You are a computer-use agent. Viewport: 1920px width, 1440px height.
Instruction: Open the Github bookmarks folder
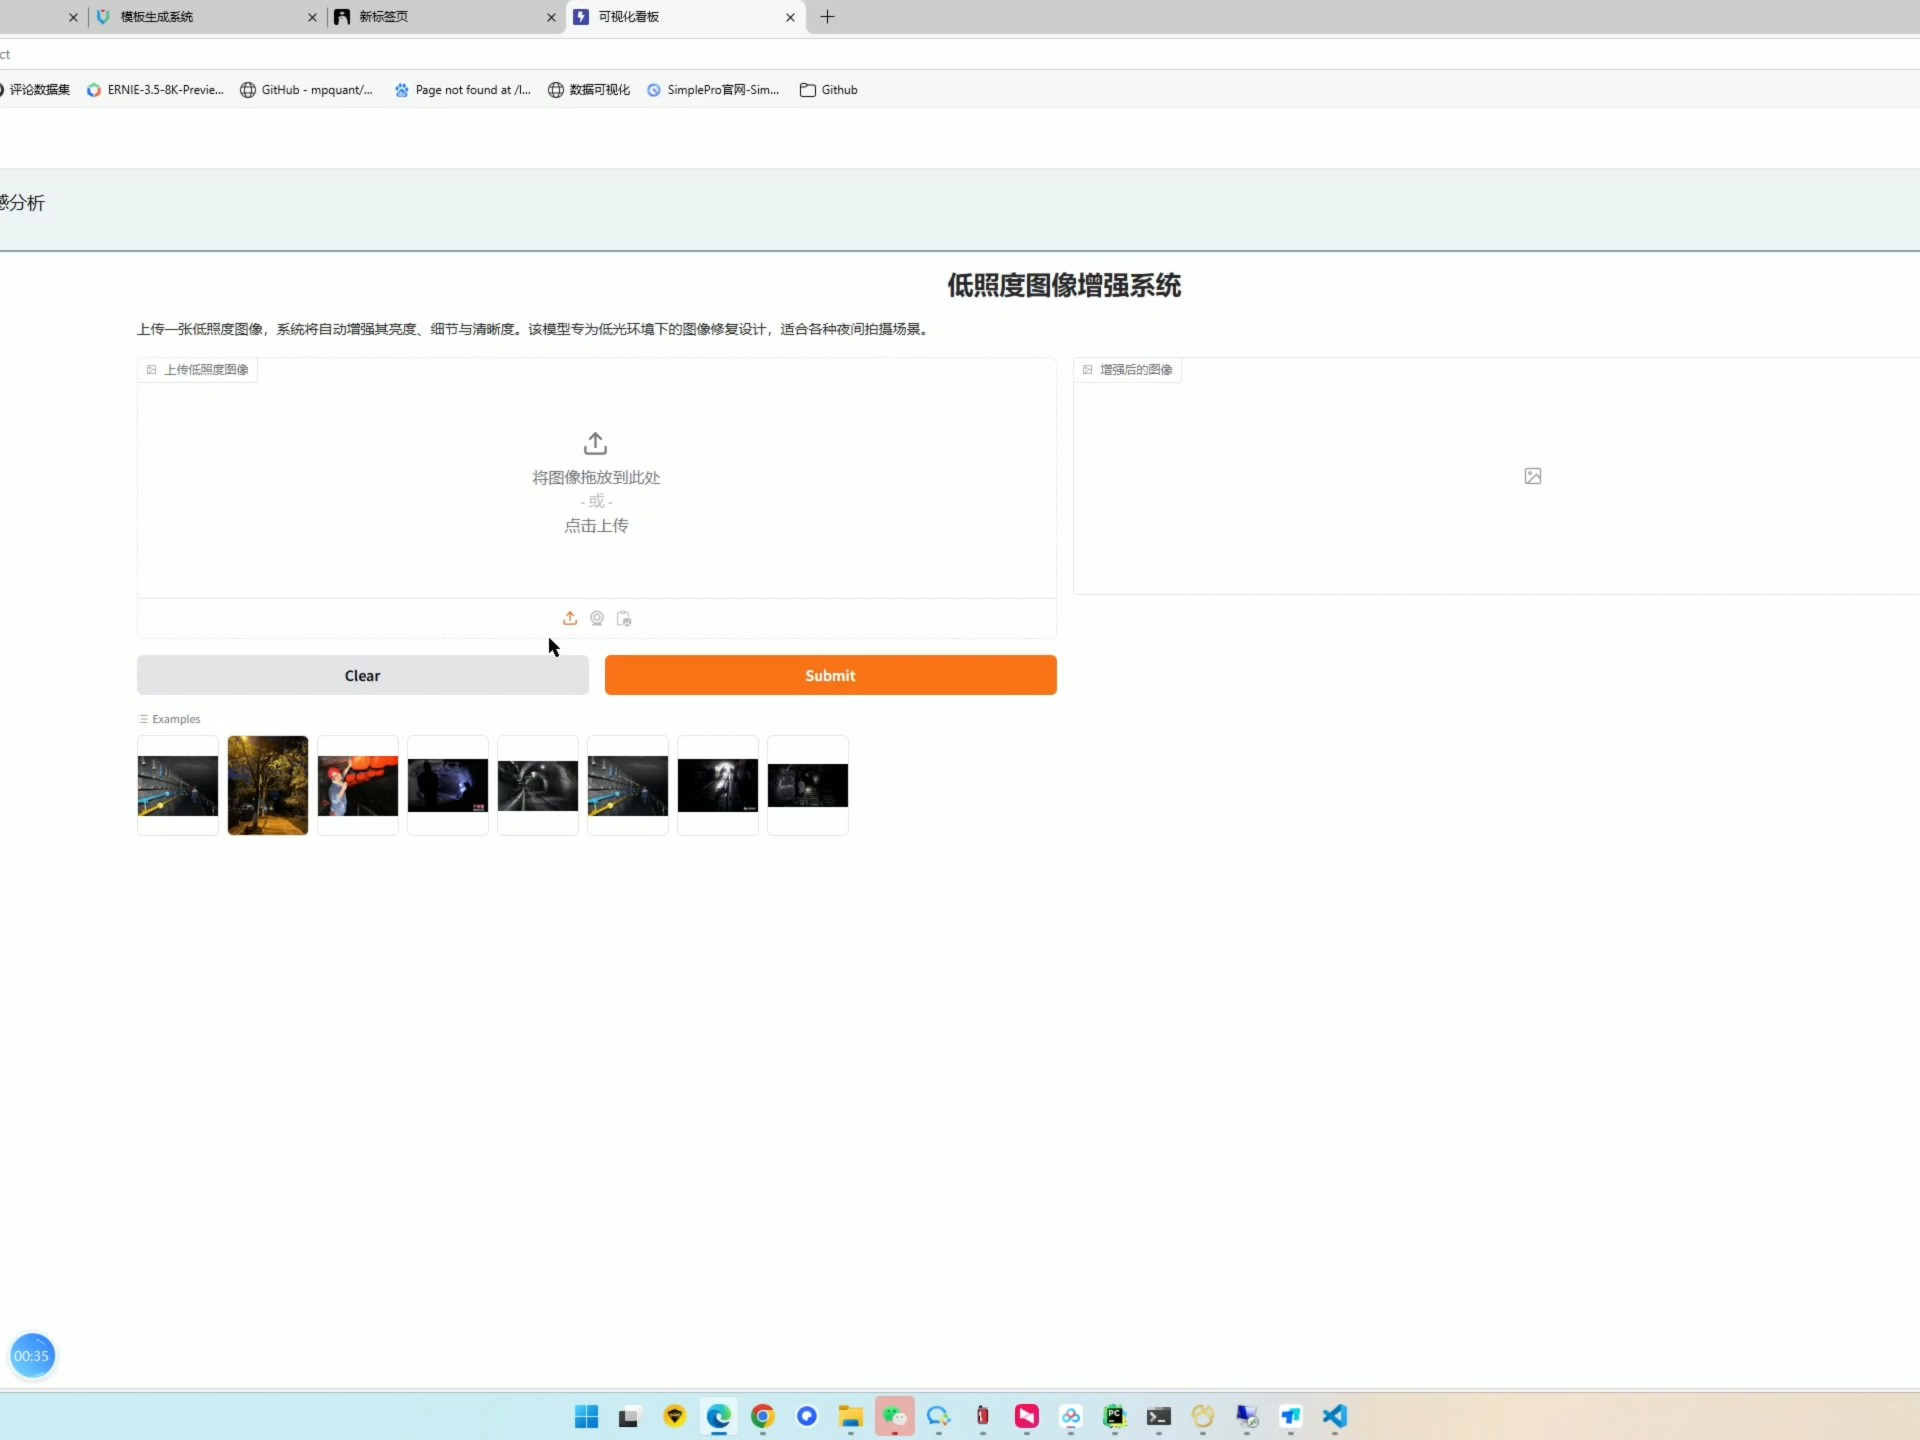[x=829, y=90]
